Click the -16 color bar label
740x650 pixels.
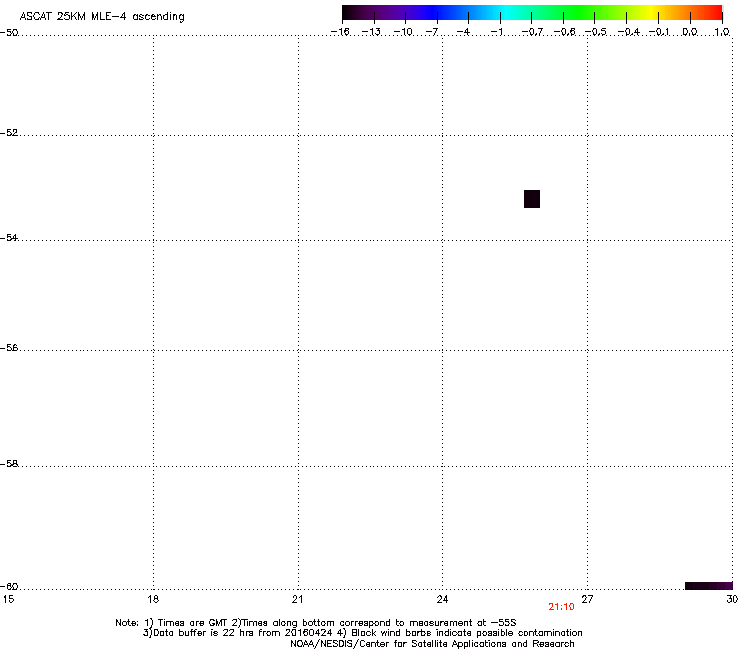pyautogui.click(x=340, y=32)
